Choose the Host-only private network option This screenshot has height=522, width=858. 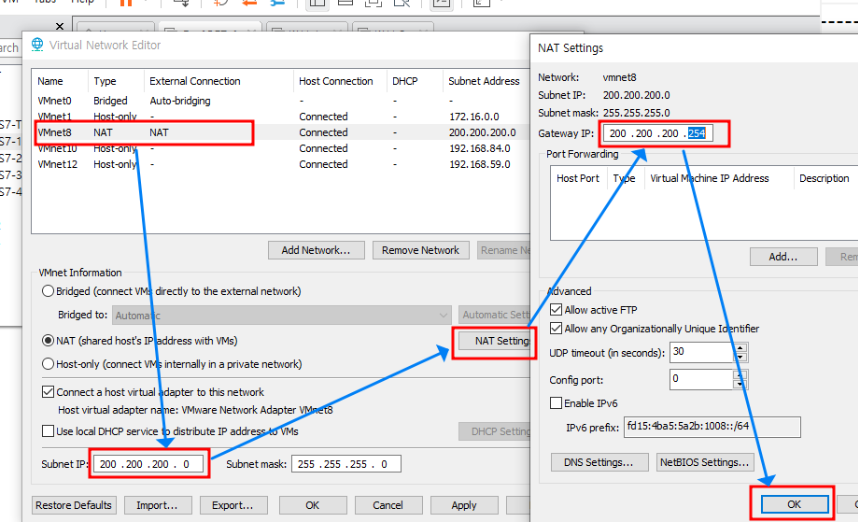coord(48,364)
